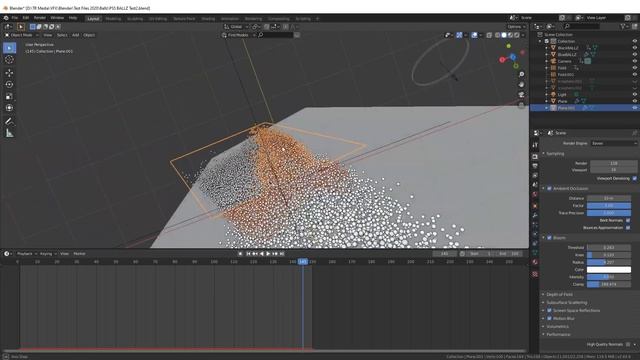The height and width of the screenshot is (360, 640).
Task: Open the File menu
Action: (x=15, y=18)
